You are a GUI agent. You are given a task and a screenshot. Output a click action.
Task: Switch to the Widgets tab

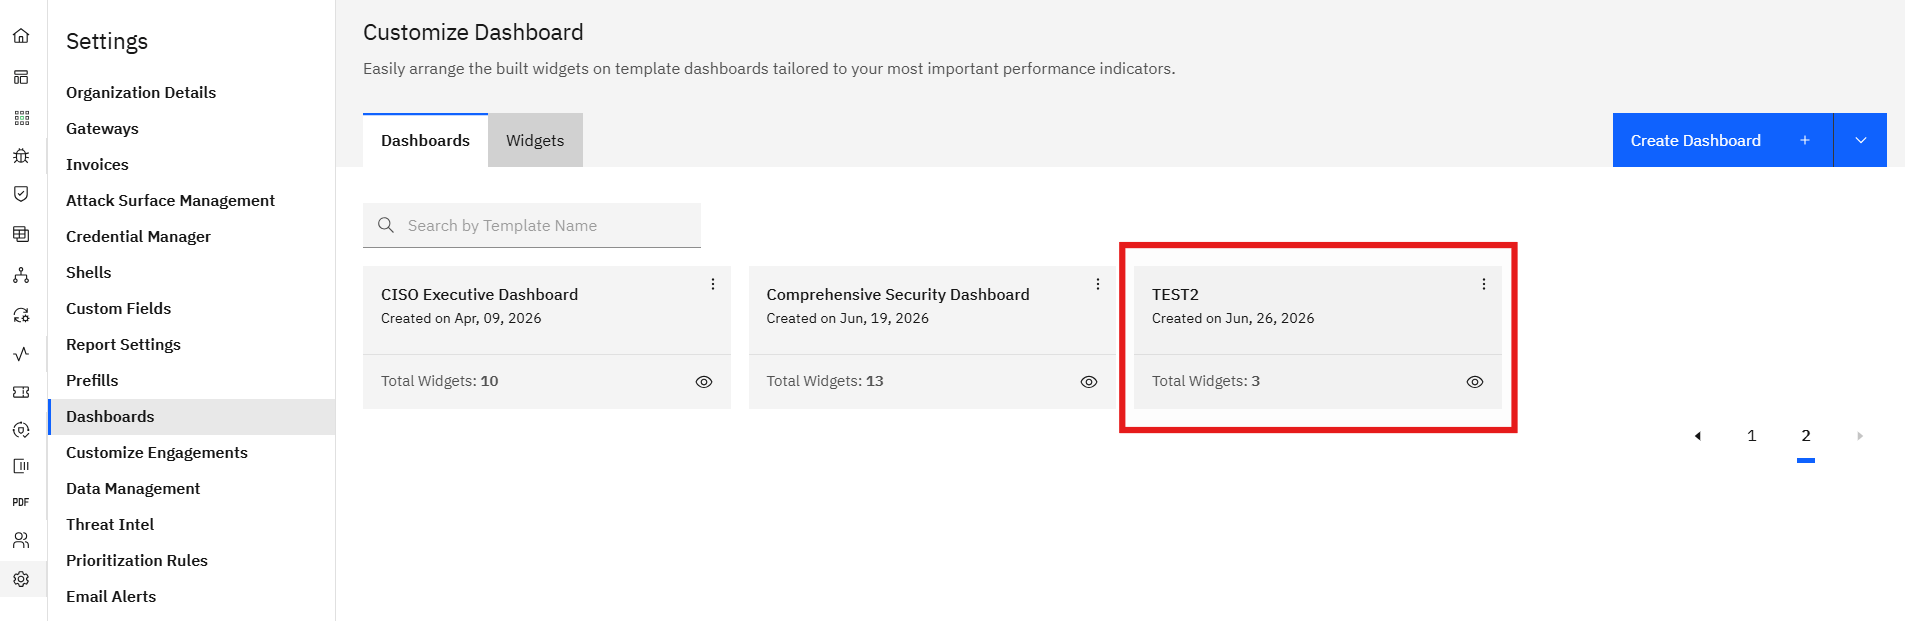(535, 140)
